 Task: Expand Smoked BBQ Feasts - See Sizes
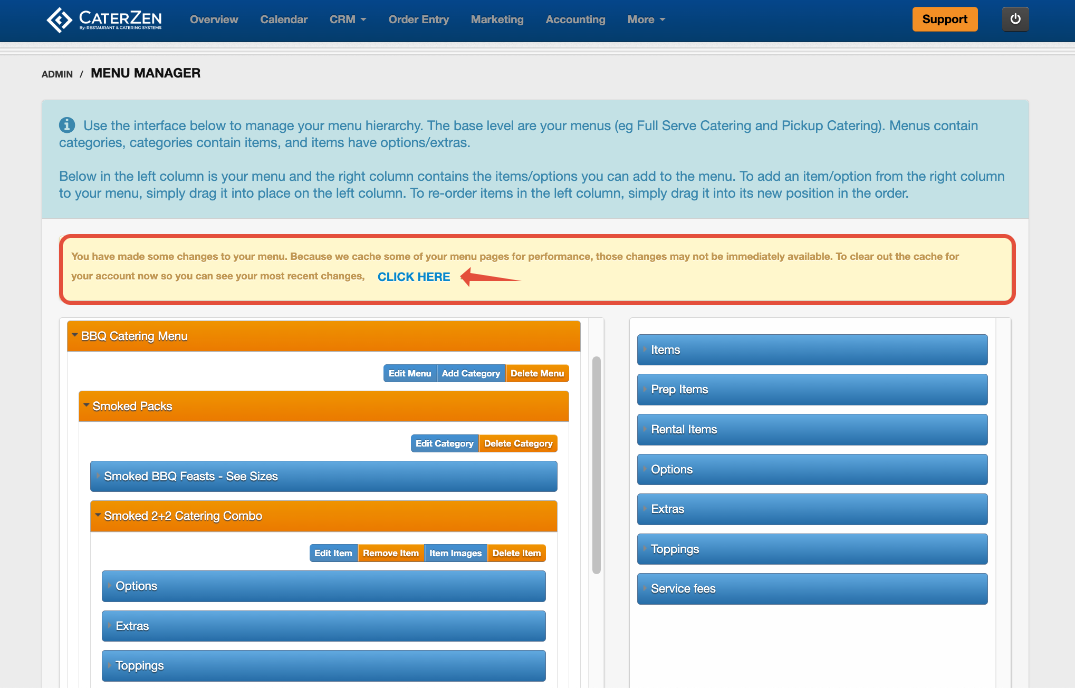[324, 476]
